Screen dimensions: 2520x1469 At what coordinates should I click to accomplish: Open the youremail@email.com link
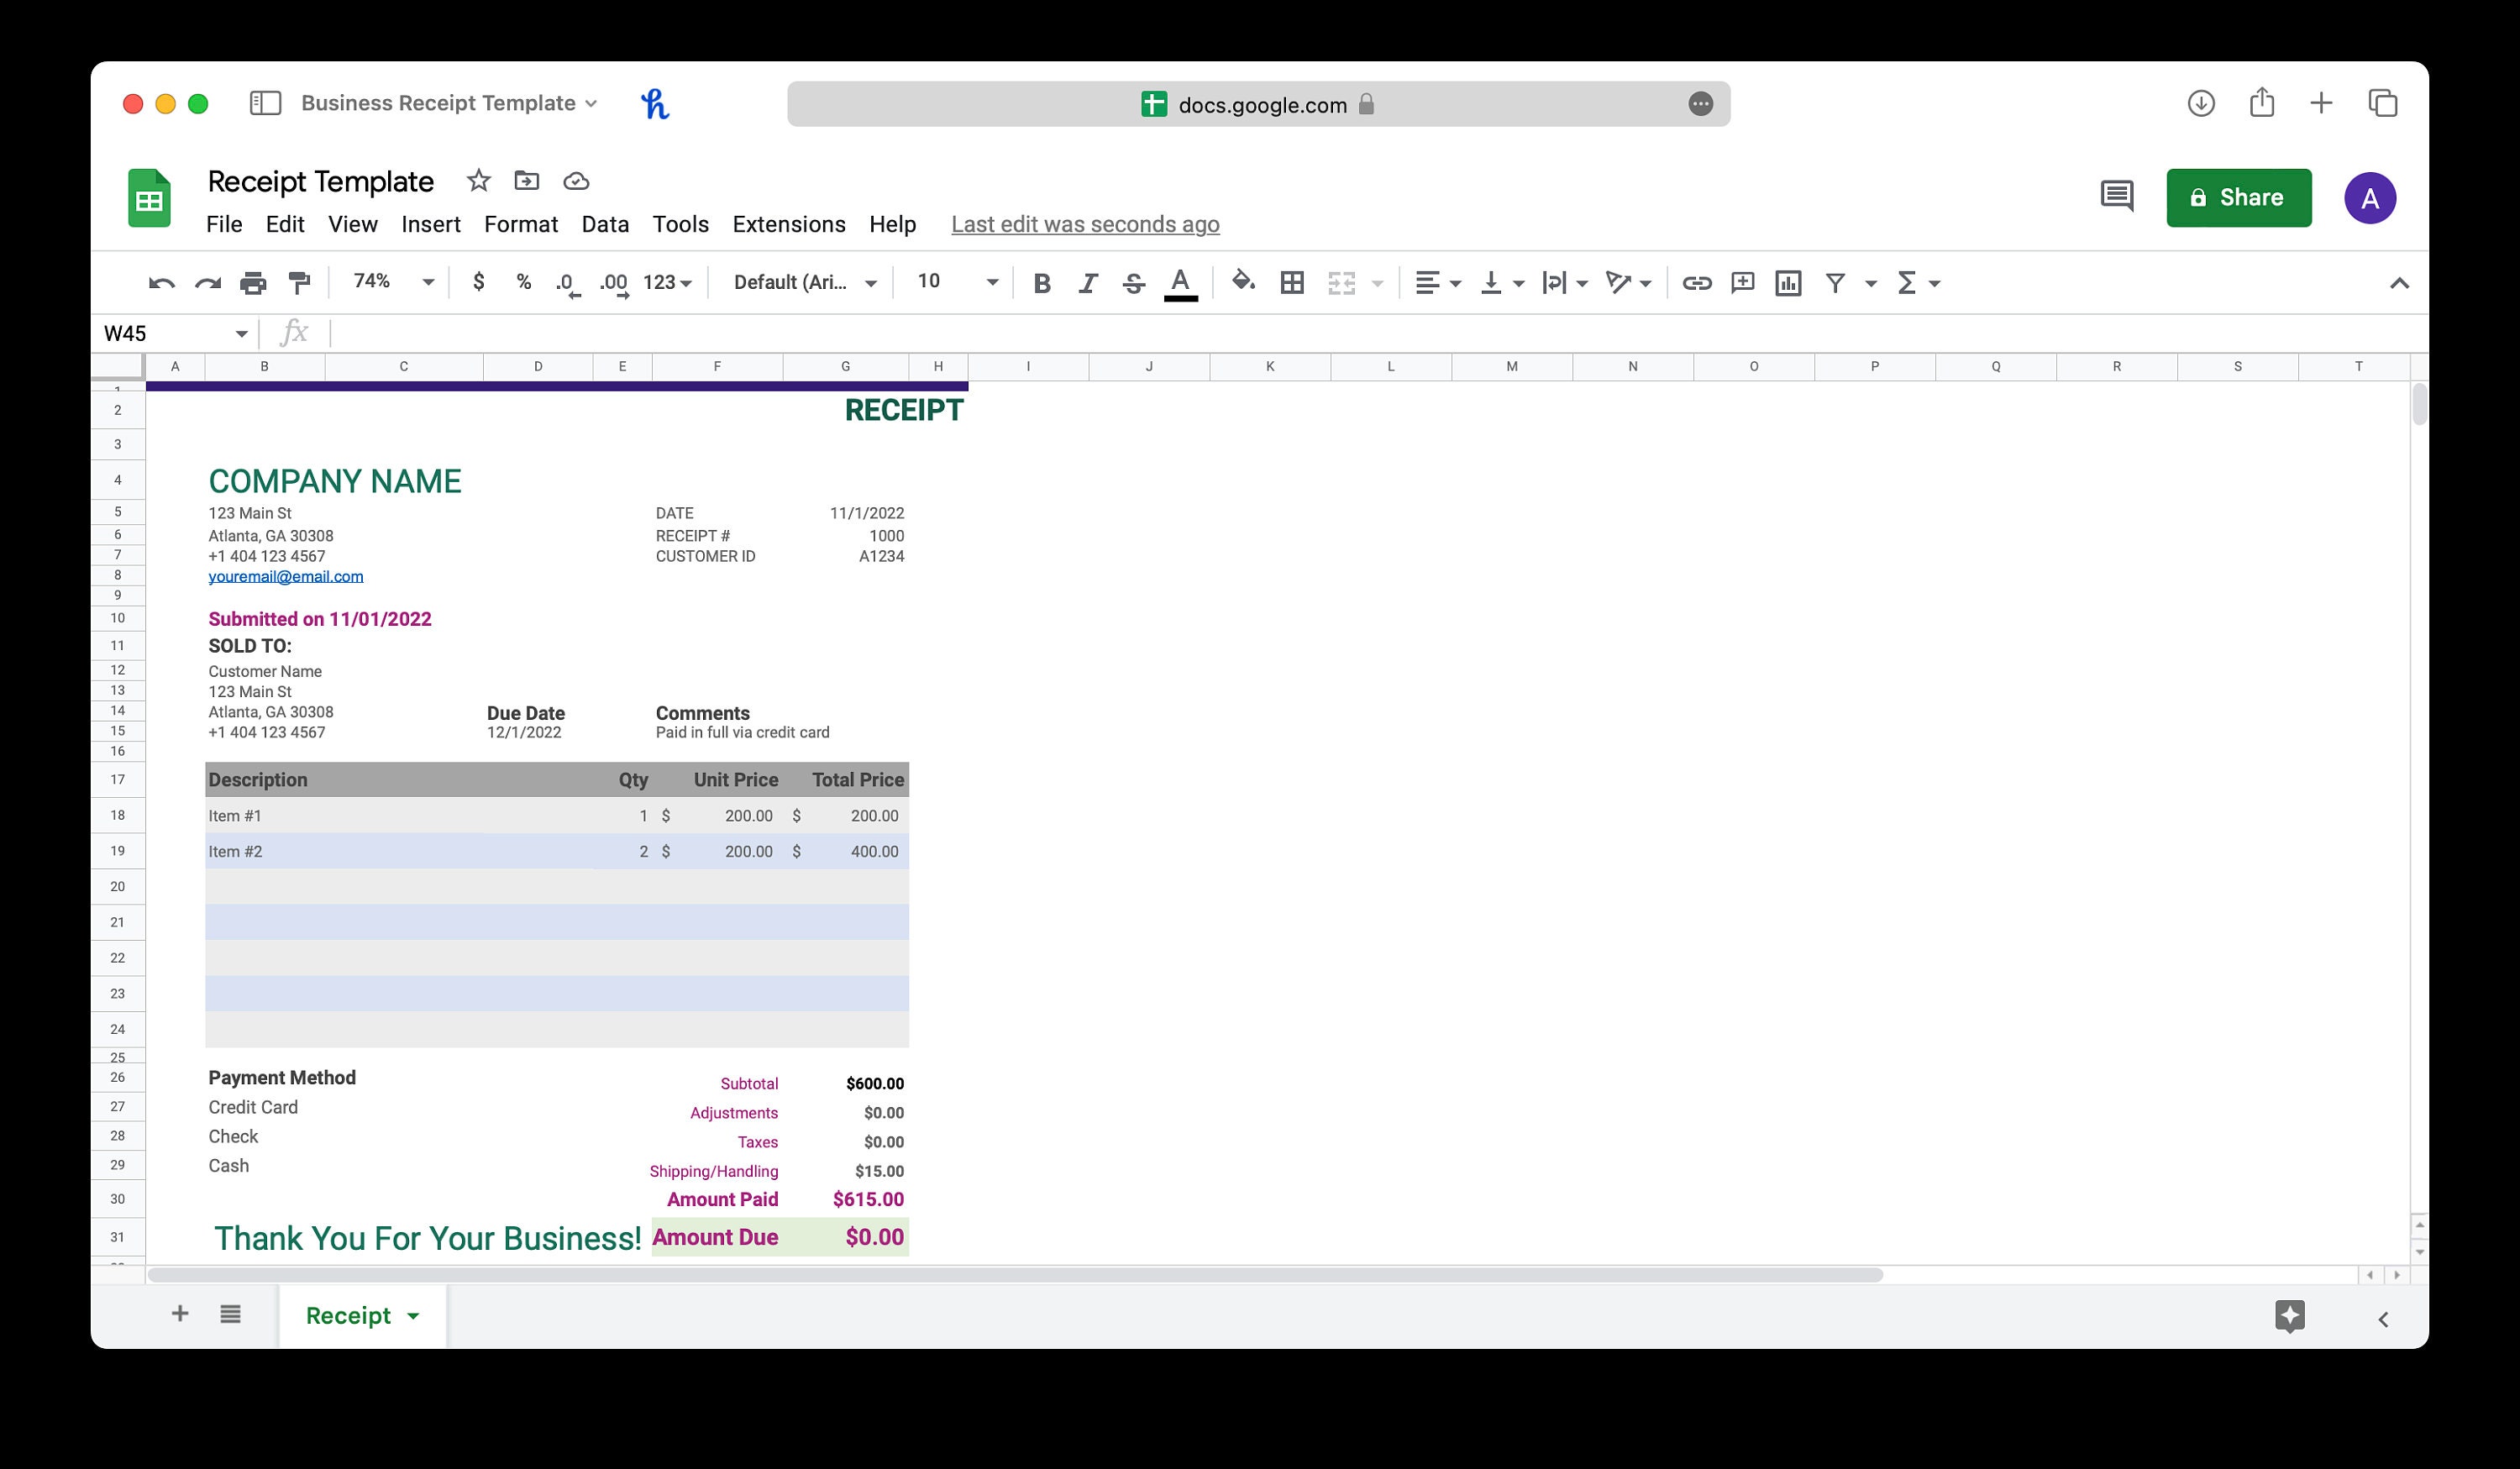pos(286,576)
